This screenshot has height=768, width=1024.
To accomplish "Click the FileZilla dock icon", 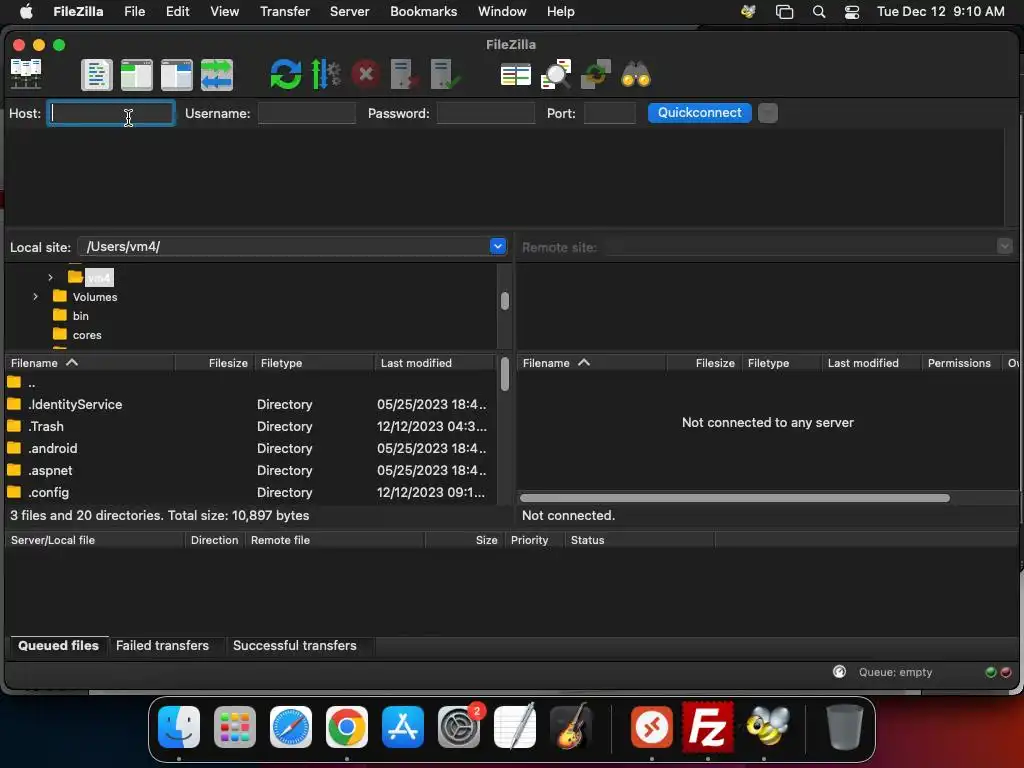I will point(708,726).
